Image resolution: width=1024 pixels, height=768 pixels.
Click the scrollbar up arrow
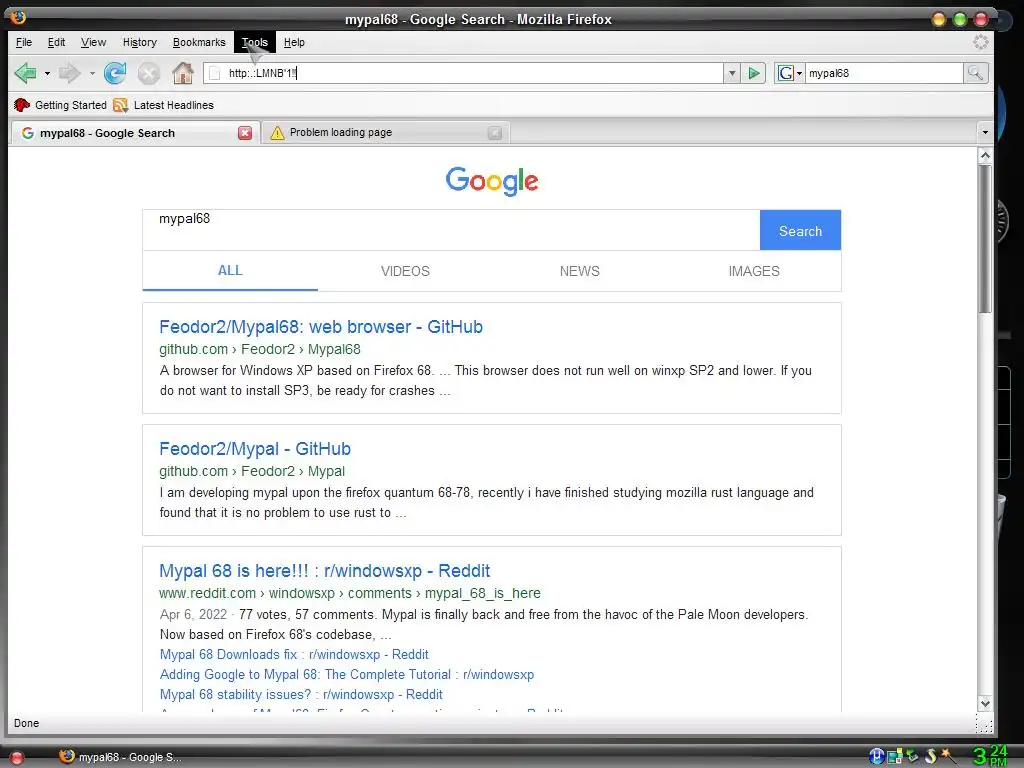tap(985, 155)
